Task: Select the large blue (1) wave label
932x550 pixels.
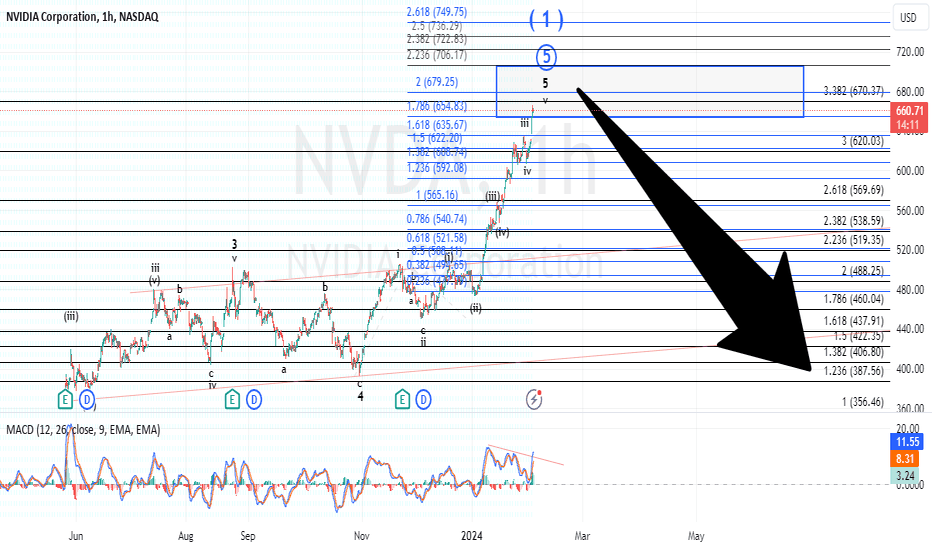Action: coord(546,20)
